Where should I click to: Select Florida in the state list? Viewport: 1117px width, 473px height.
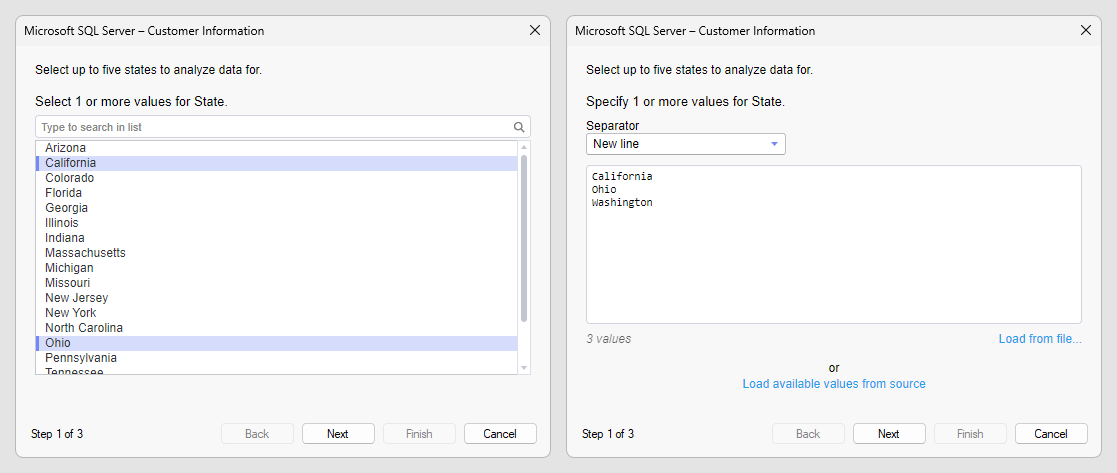point(276,193)
